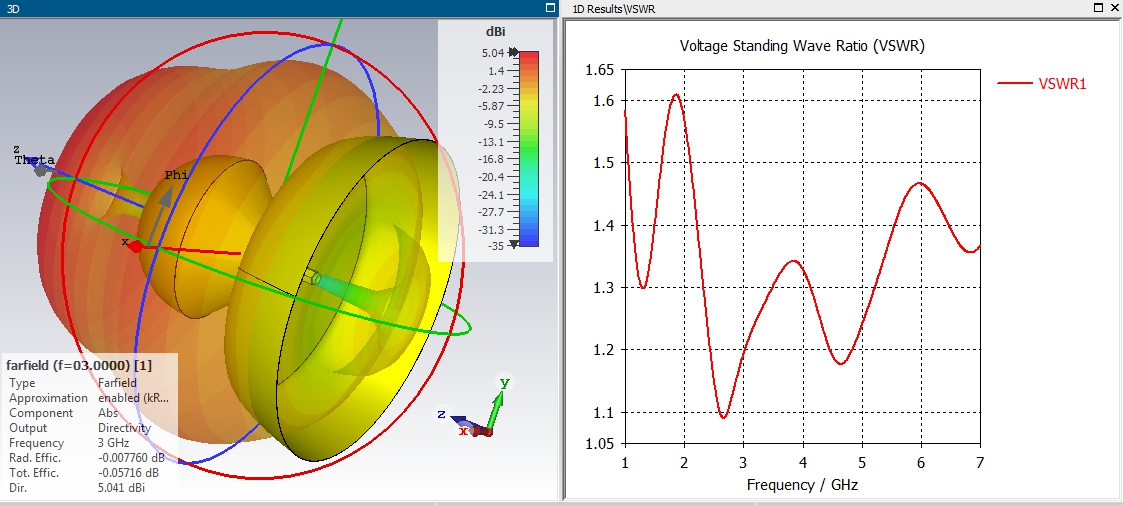
Task: Activate the 1D Results\VSWR title bar
Action: (800, 8)
